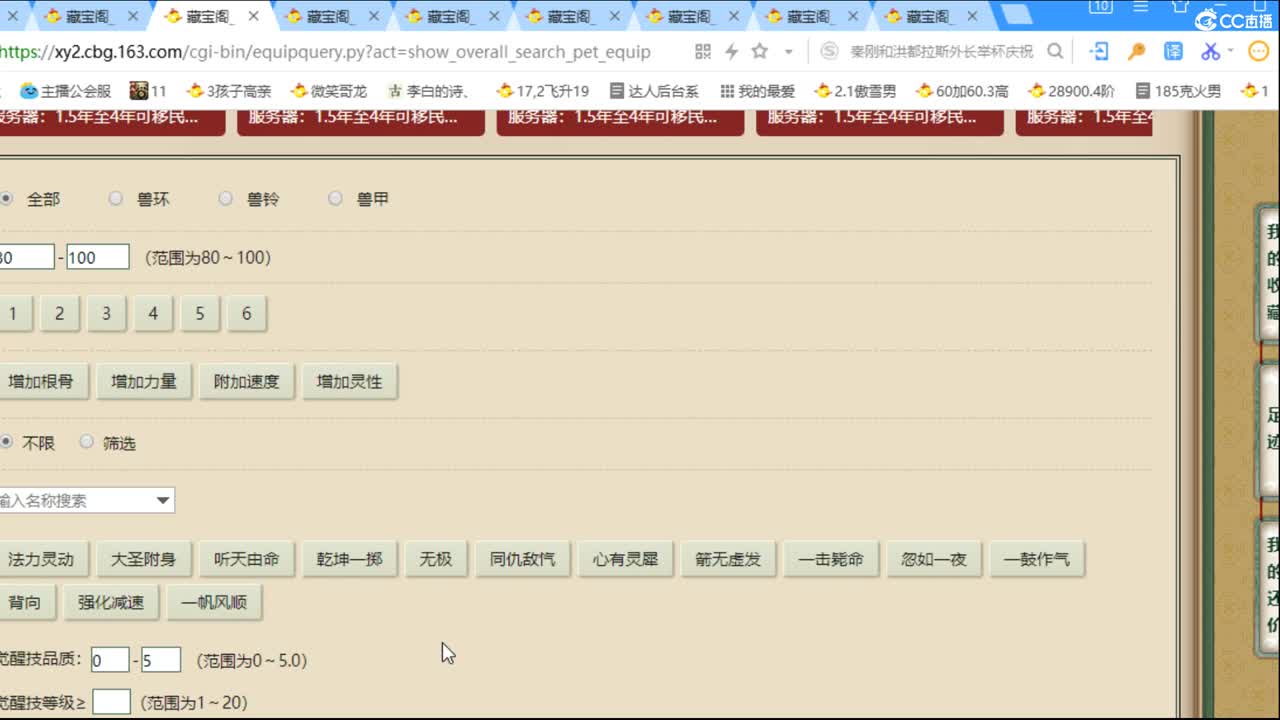Open the orange ellipsis menu icon
Screen dimensions: 1280x720
click(x=1257, y=51)
